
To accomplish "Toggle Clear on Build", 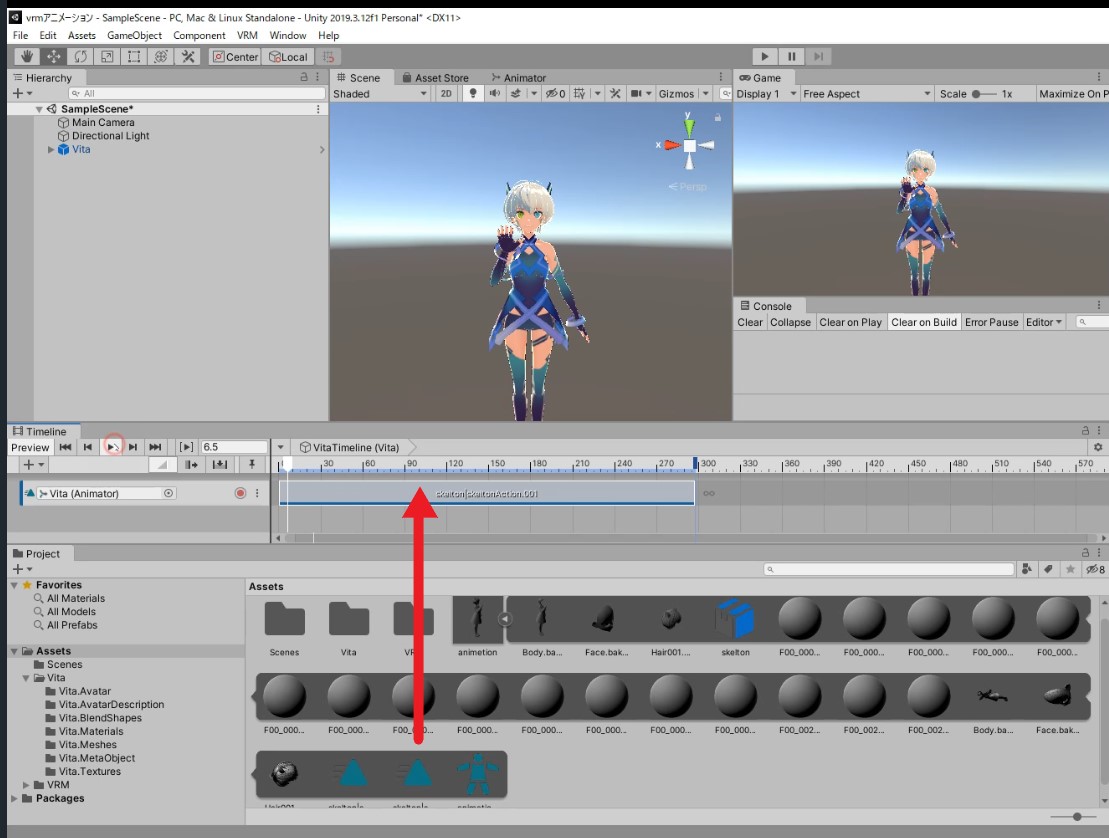I will point(924,322).
